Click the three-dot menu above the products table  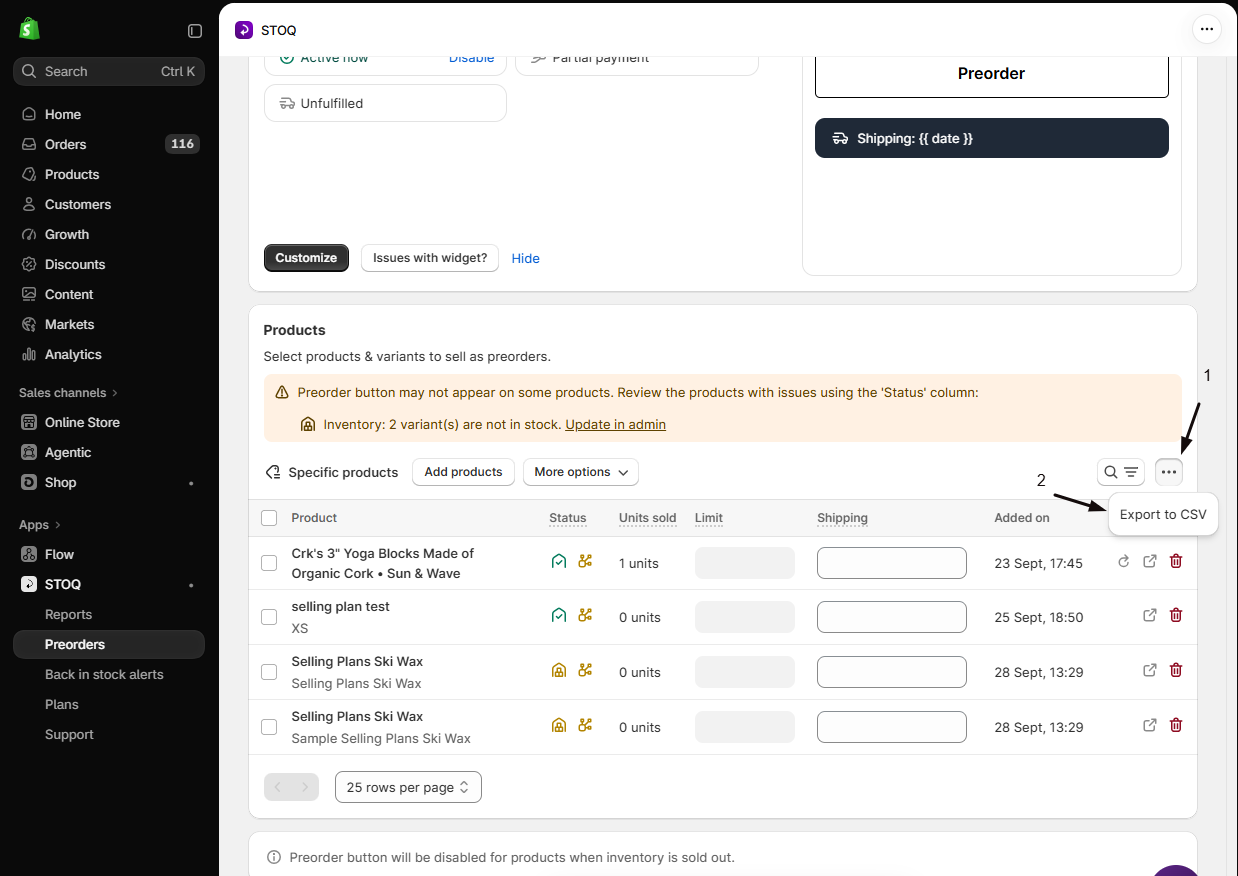tap(1169, 472)
